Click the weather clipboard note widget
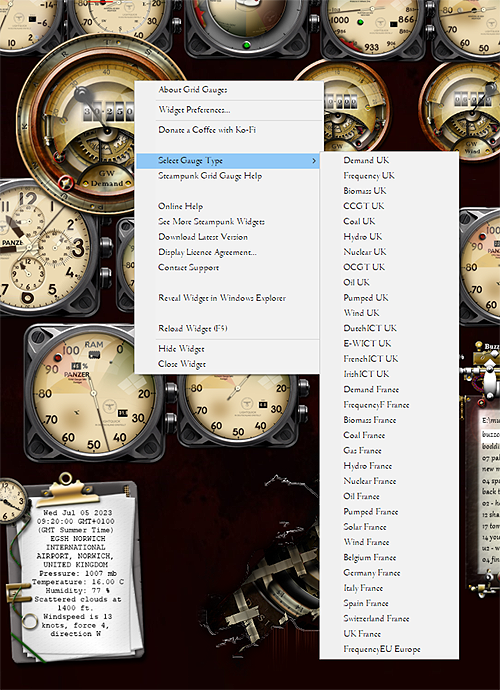Image resolution: width=500 pixels, height=690 pixels. [75, 572]
